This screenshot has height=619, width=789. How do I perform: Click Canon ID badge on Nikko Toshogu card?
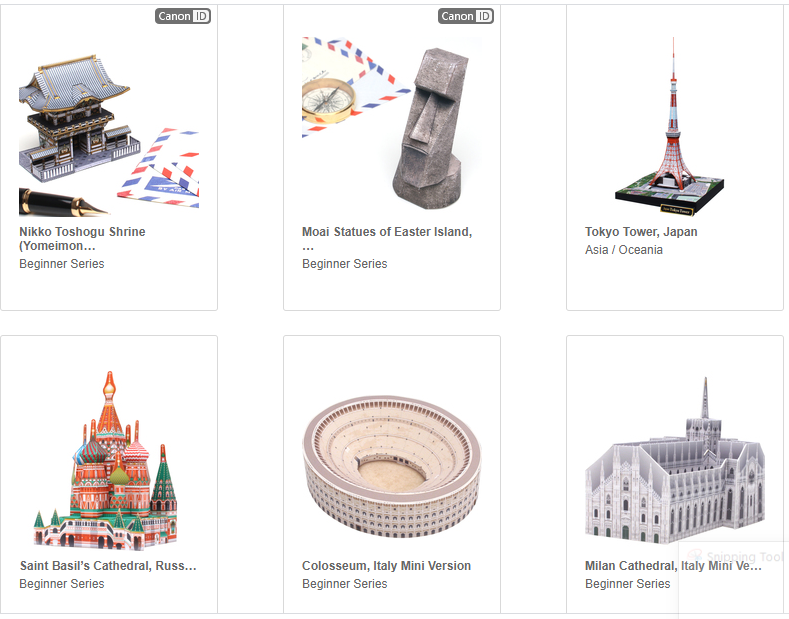point(183,16)
